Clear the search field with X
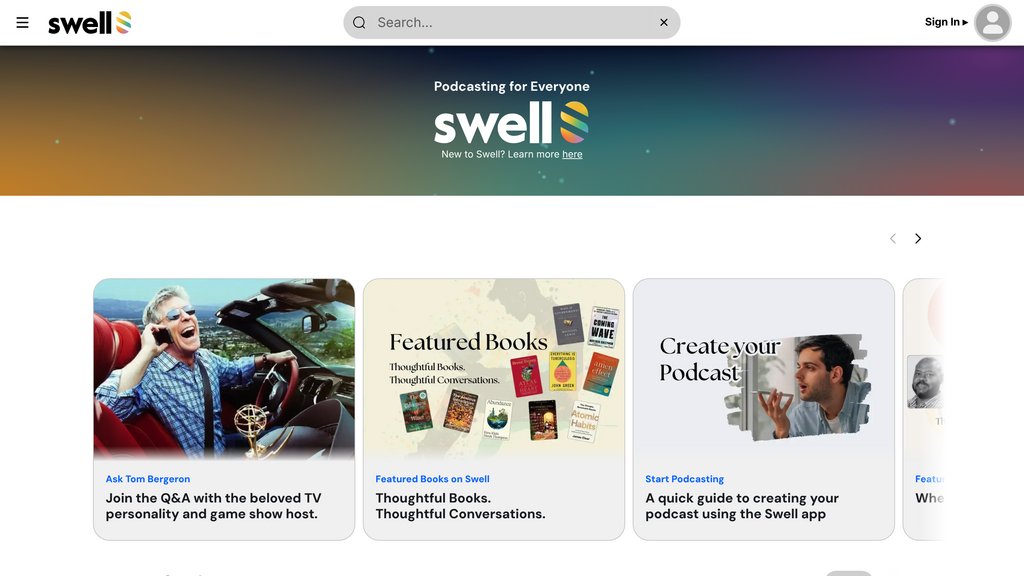The height and width of the screenshot is (576, 1024). point(664,23)
